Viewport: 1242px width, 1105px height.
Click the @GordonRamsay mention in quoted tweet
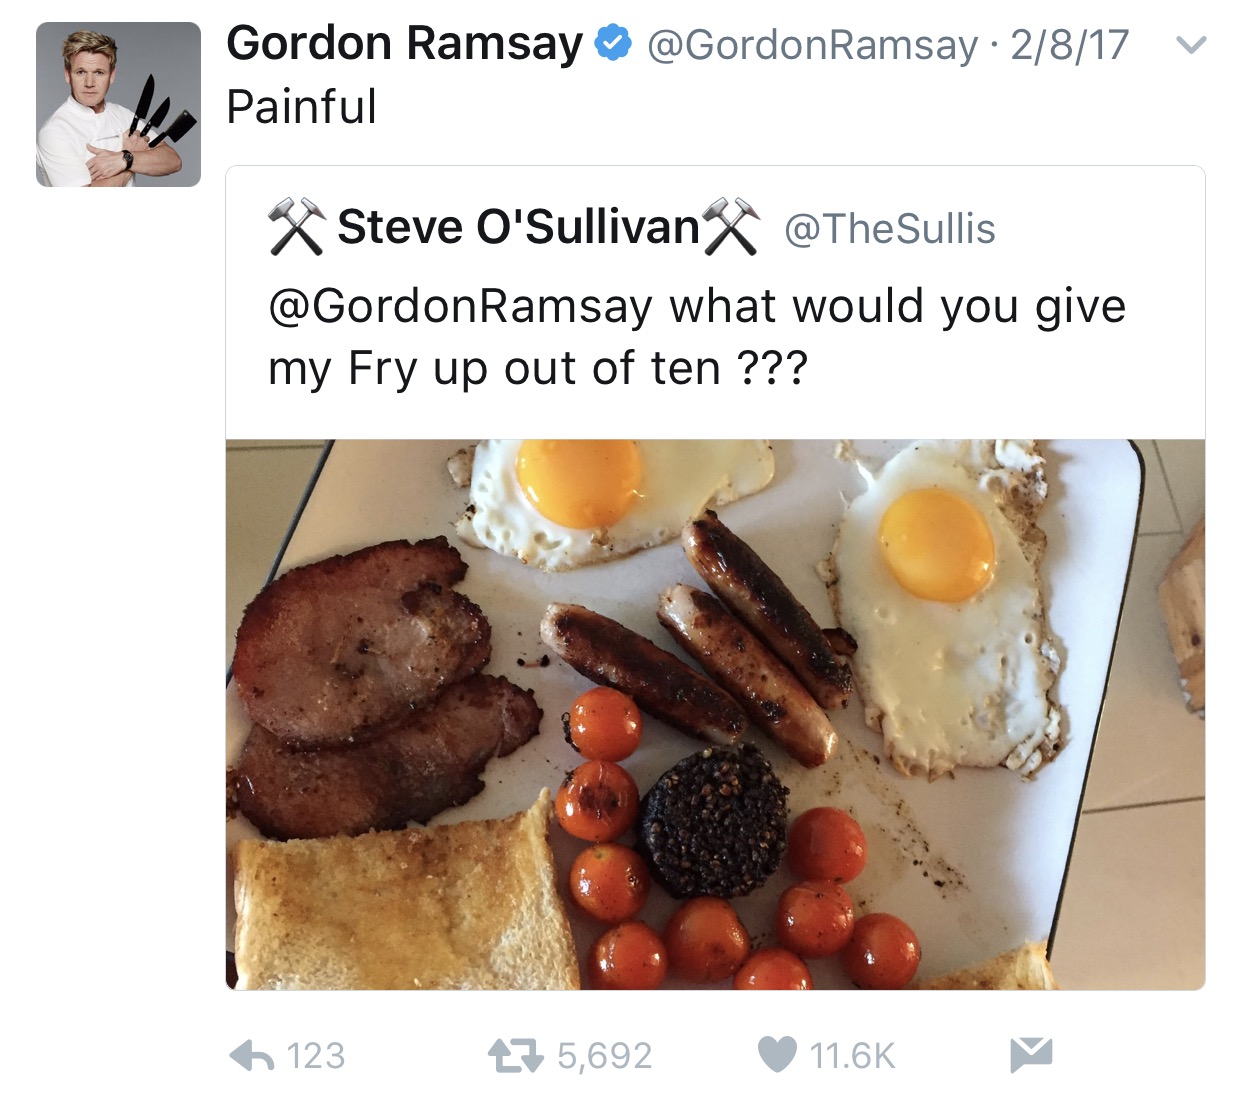[x=461, y=306]
